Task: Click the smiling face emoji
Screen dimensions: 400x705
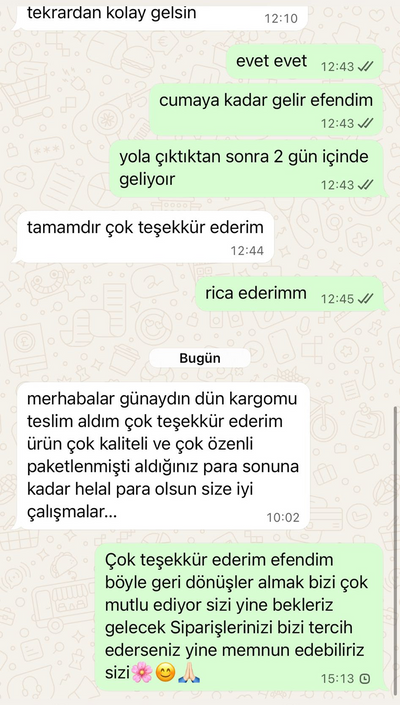Action: 165,674
